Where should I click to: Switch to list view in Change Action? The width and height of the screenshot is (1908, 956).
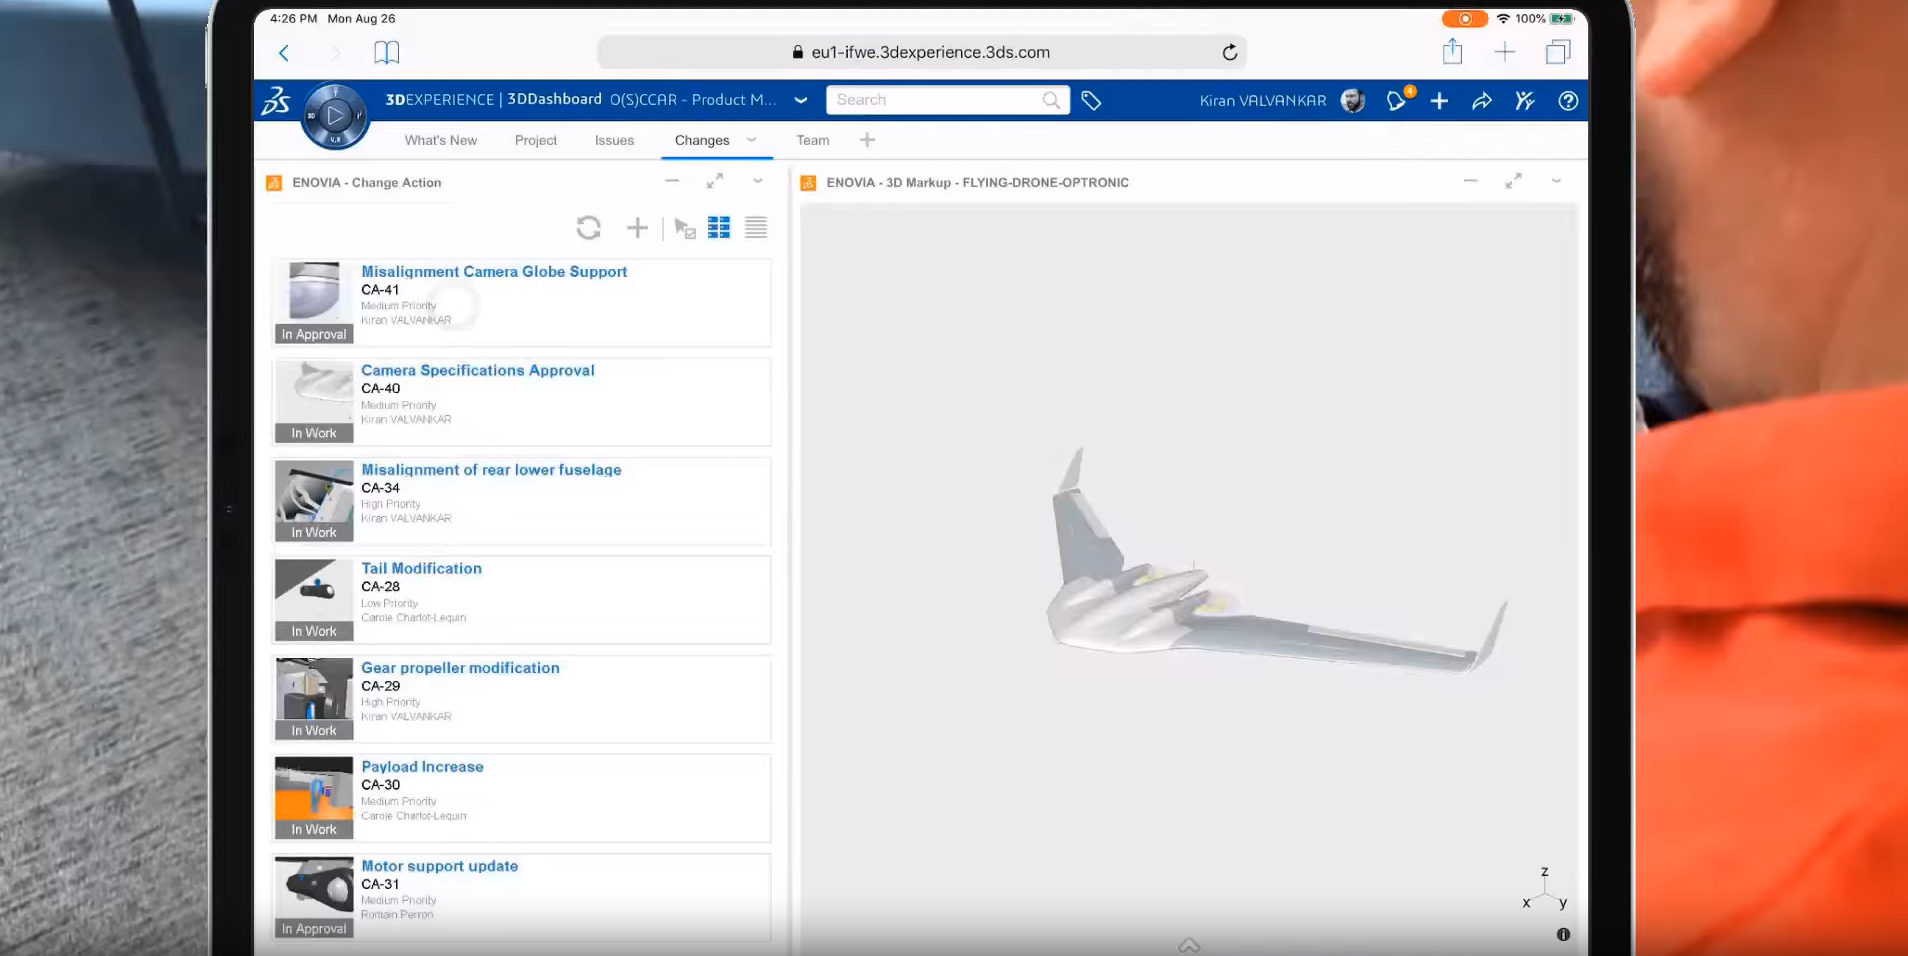[756, 228]
